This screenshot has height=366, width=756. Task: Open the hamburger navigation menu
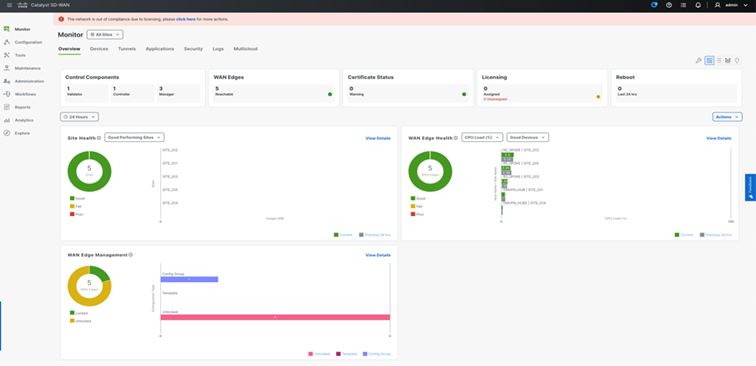[x=9, y=5]
